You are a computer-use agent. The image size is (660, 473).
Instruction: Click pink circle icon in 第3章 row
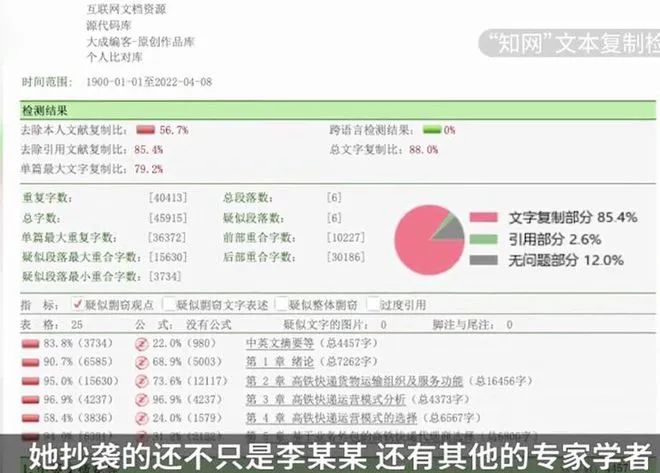[142, 400]
